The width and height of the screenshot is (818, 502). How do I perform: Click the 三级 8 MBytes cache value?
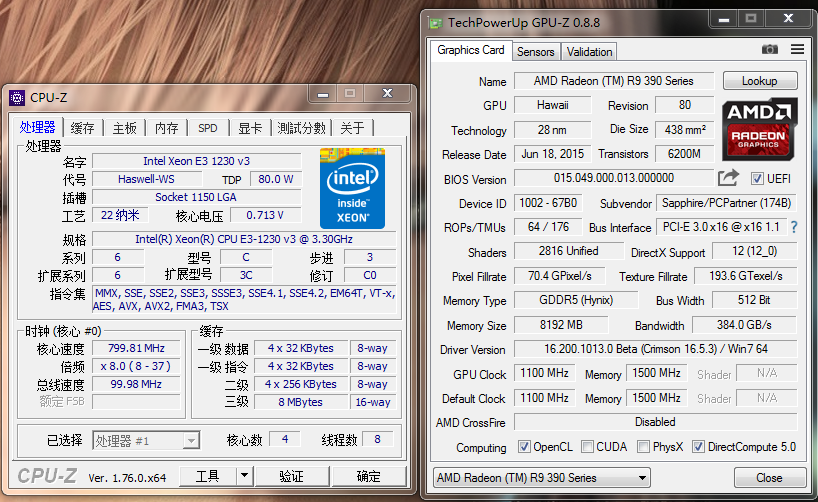click(300, 402)
